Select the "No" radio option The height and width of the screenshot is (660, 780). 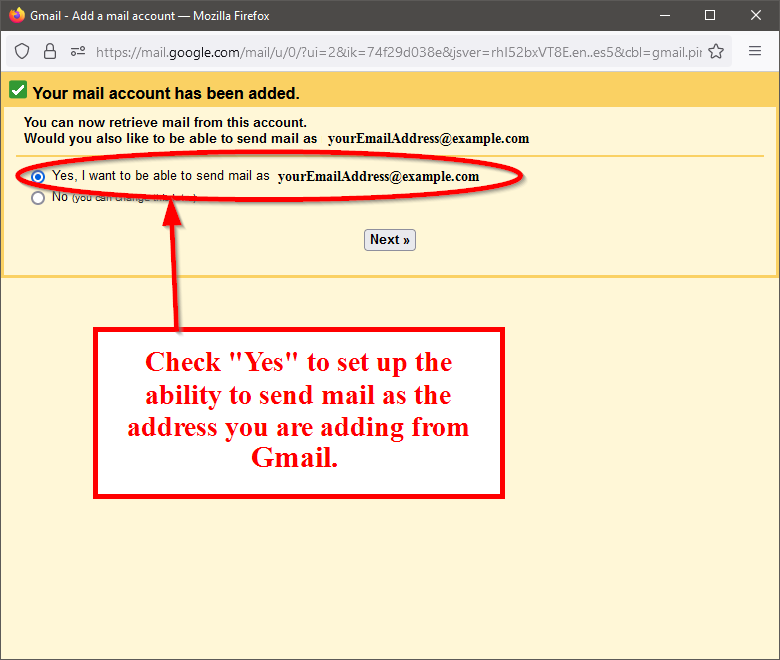(x=38, y=198)
